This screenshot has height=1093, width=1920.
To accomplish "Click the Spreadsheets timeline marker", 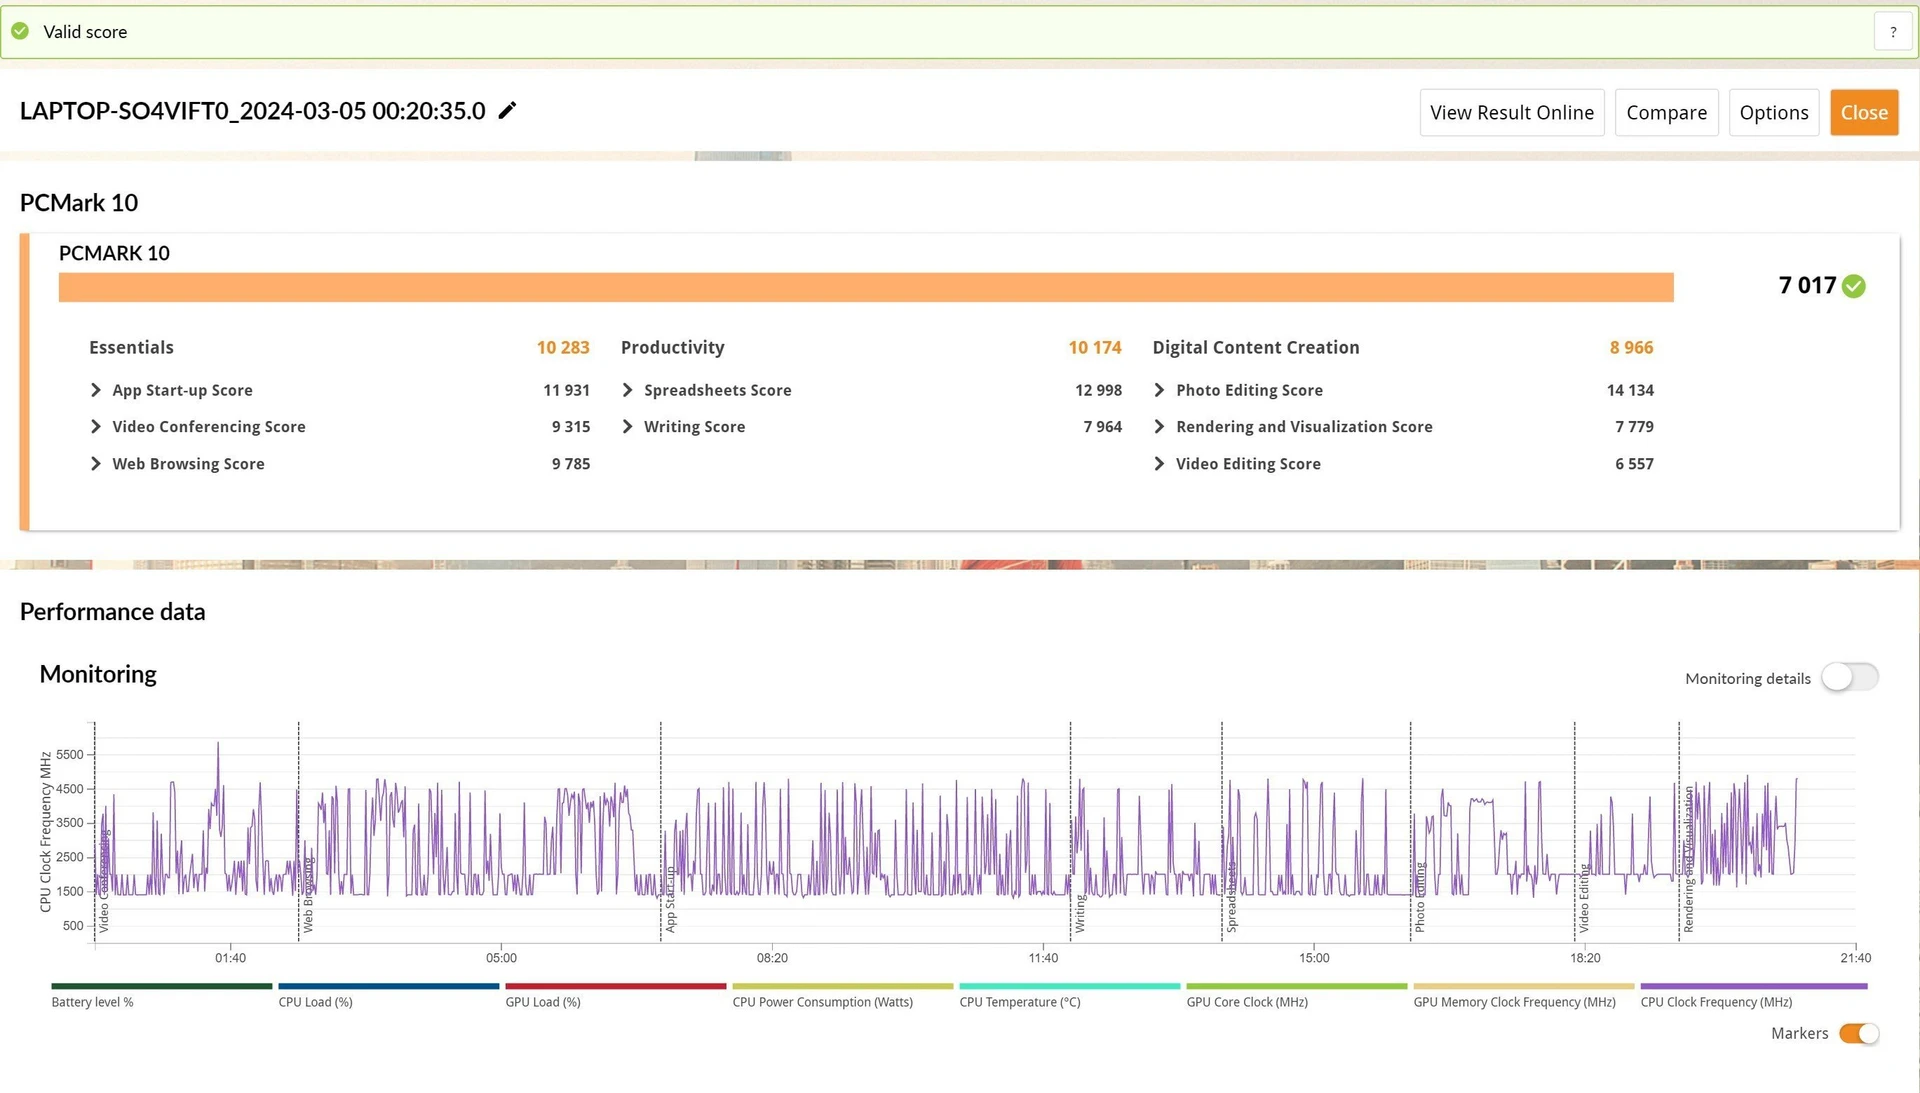I will [1231, 897].
